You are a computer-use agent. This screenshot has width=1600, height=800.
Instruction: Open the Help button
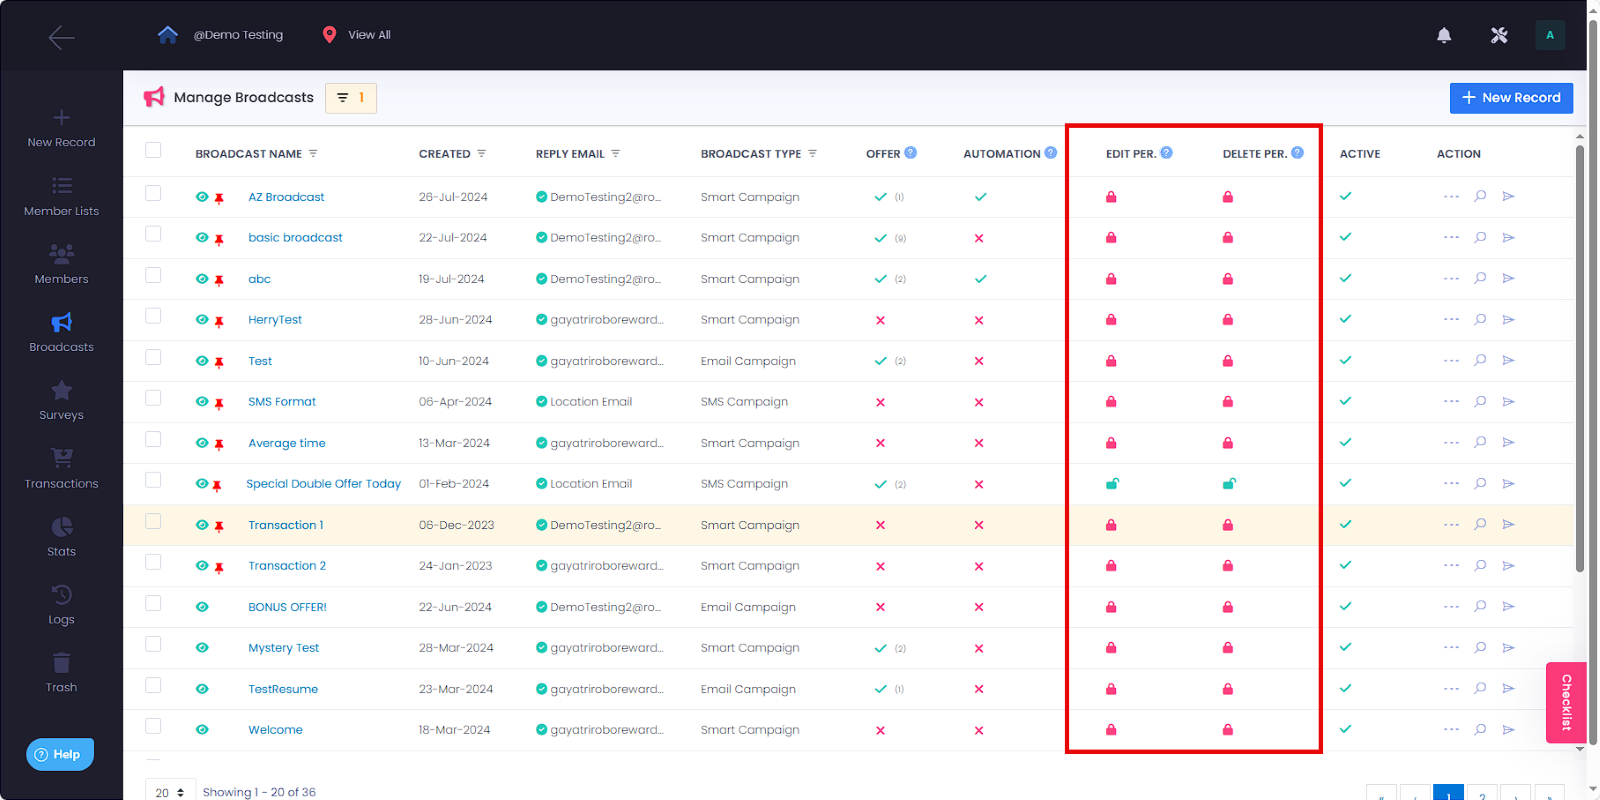[60, 754]
